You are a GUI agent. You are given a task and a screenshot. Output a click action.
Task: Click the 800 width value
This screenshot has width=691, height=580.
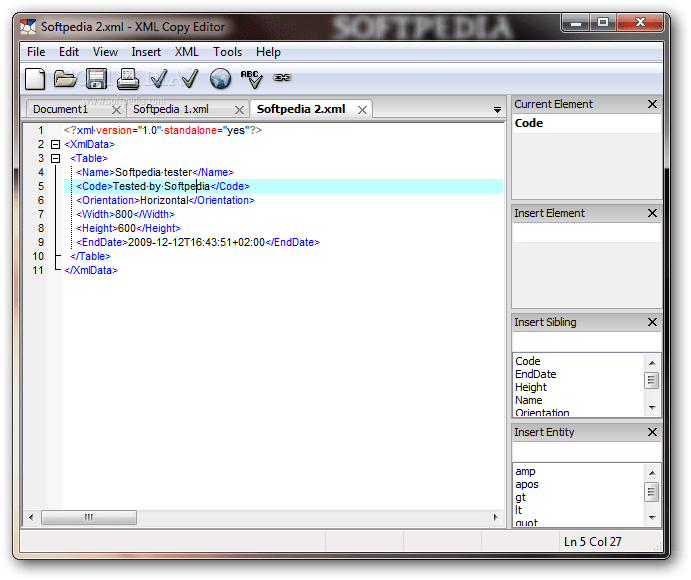pos(124,215)
